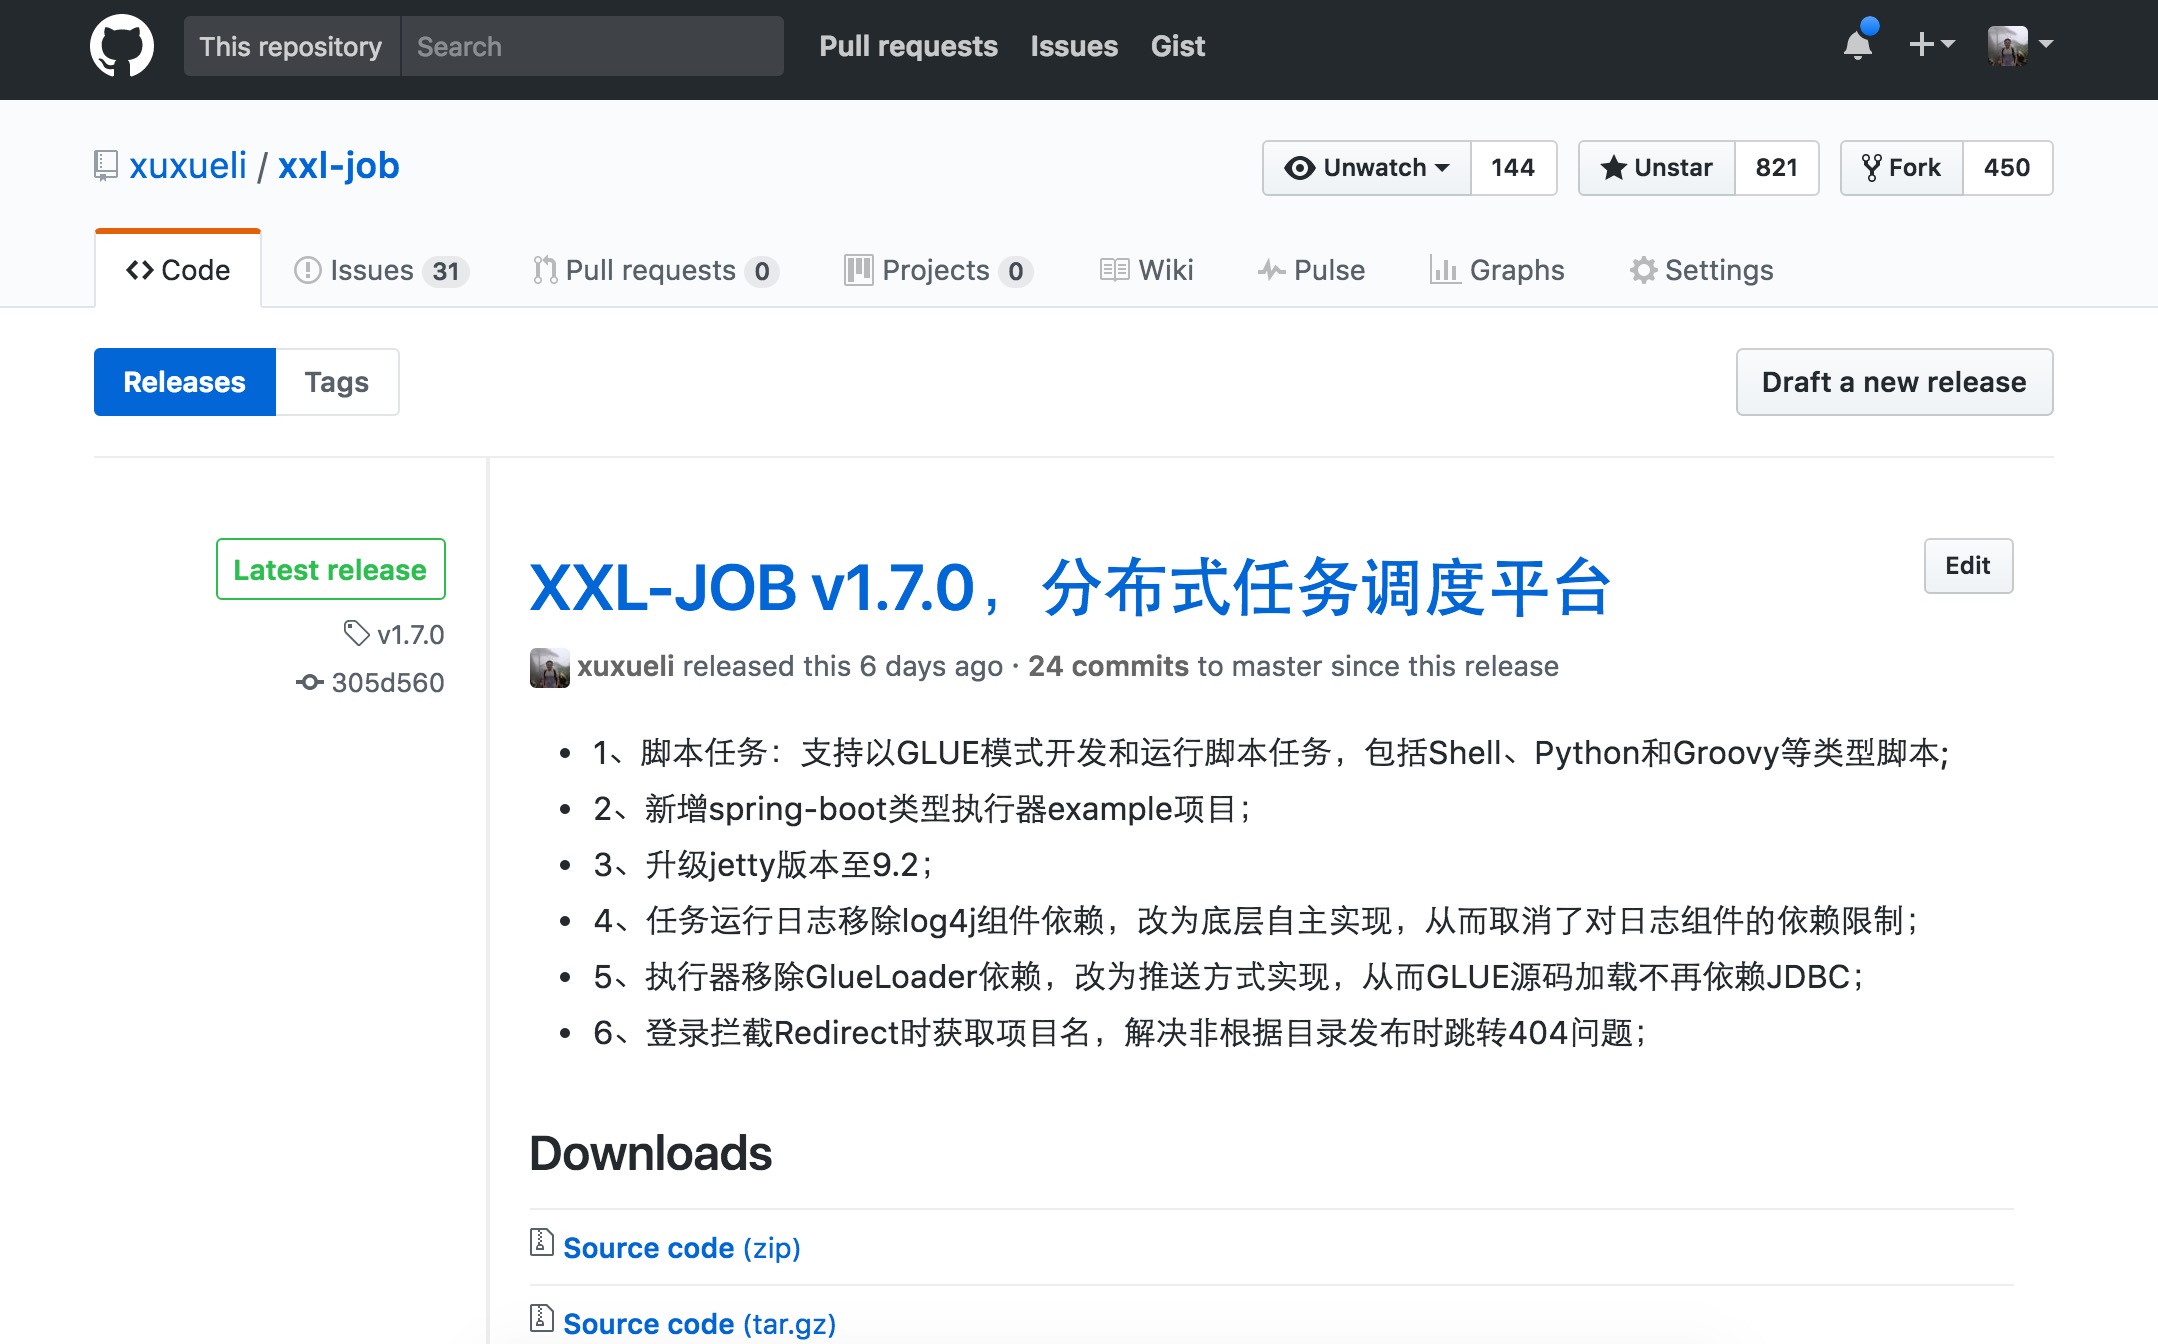The width and height of the screenshot is (2158, 1344).
Task: Click the tar.gz file icon beside Source code
Action: coord(541,1318)
